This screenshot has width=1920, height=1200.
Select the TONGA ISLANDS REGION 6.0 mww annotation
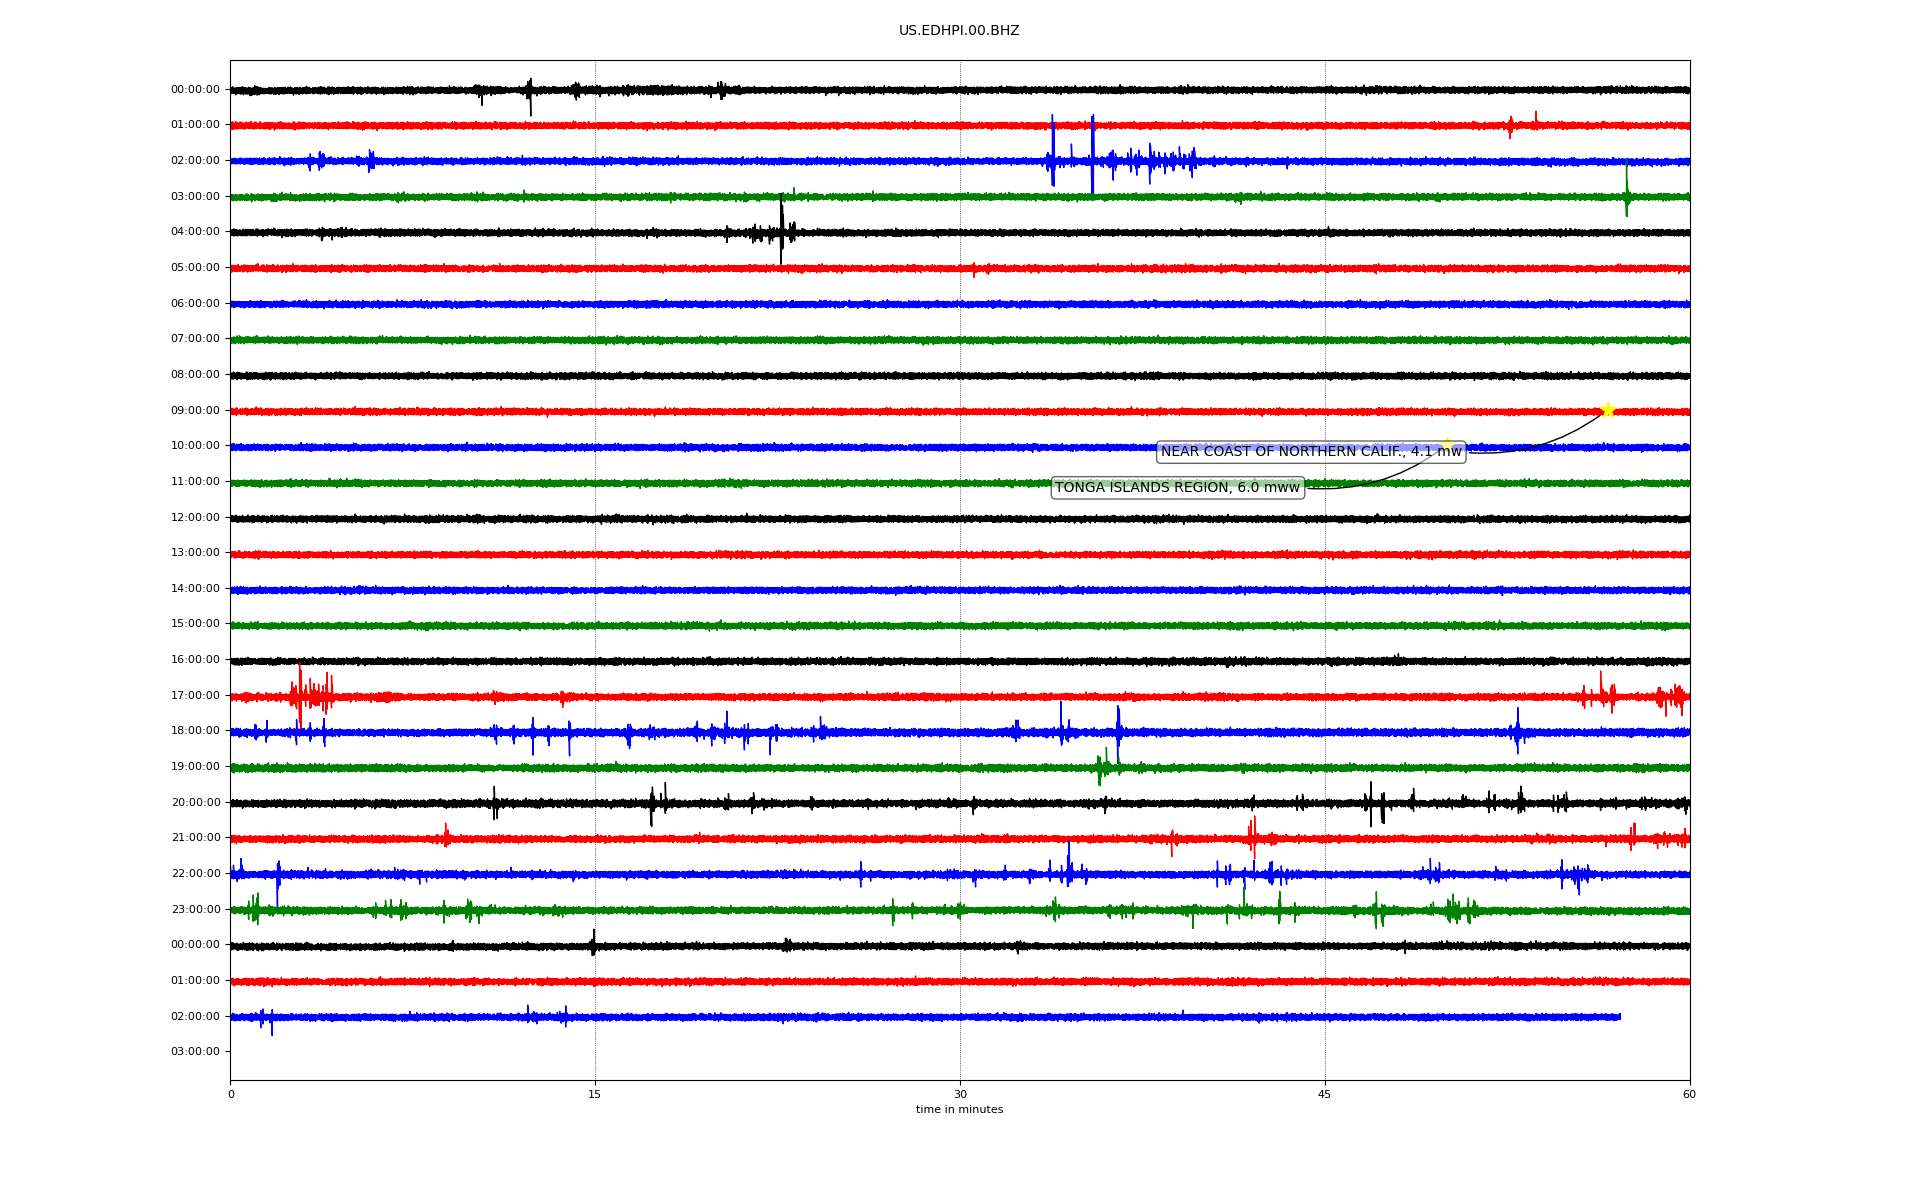pyautogui.click(x=1177, y=488)
